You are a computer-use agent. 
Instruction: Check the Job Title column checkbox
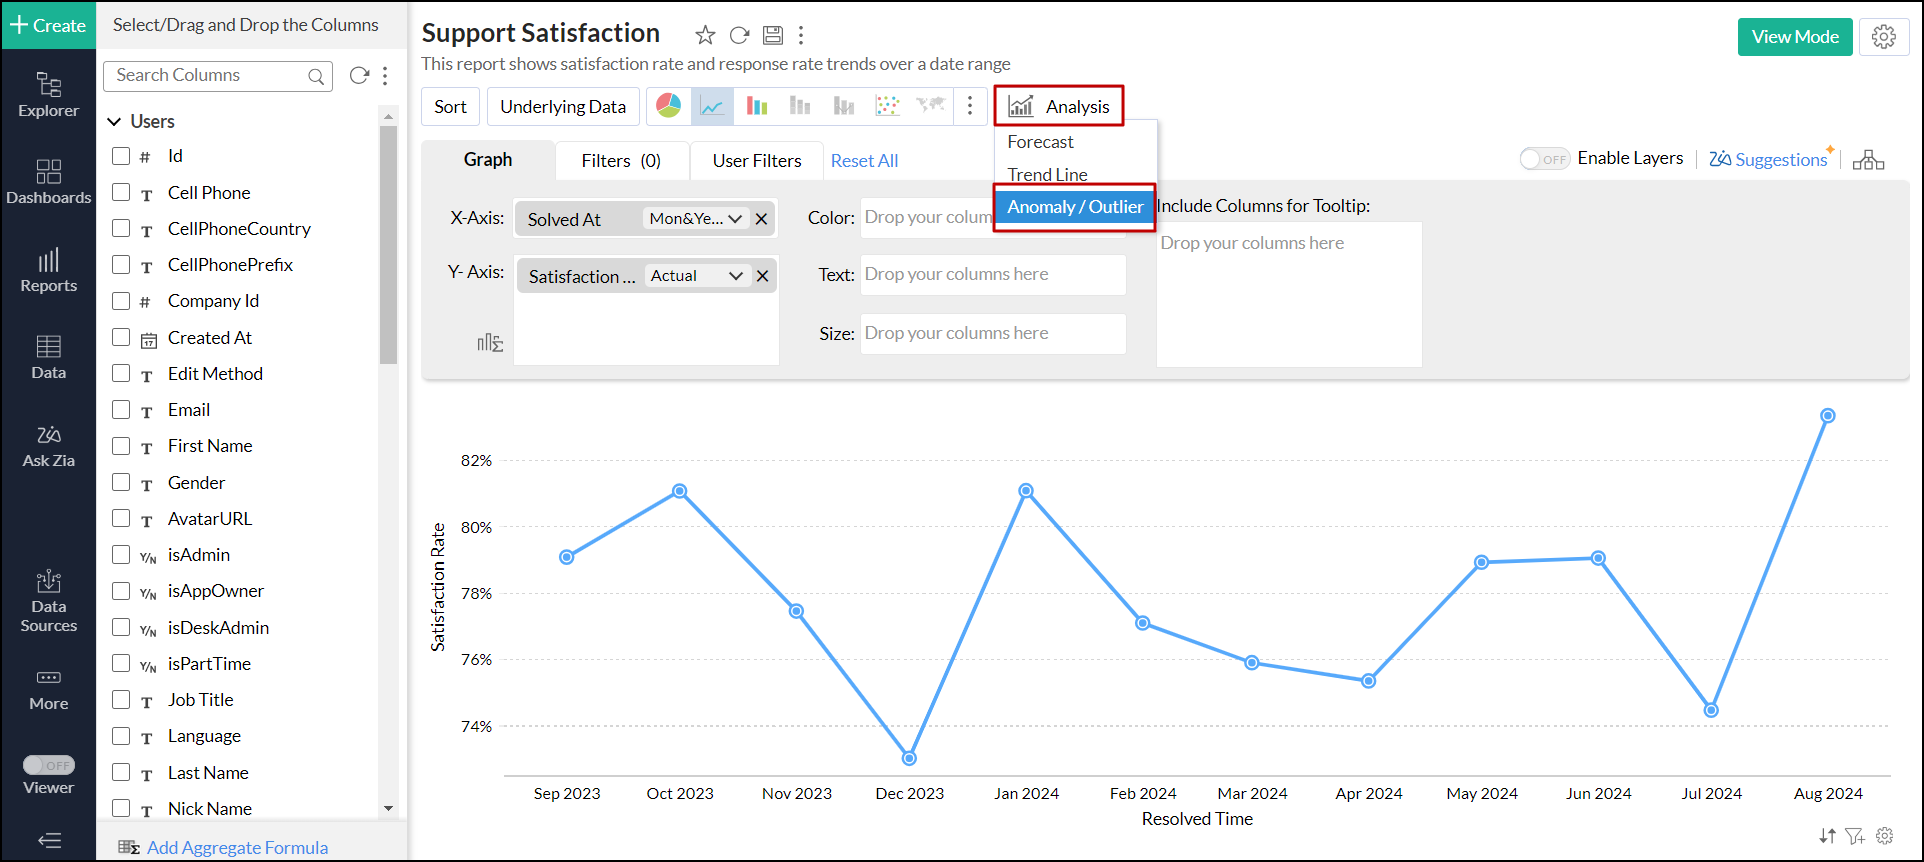tap(121, 699)
